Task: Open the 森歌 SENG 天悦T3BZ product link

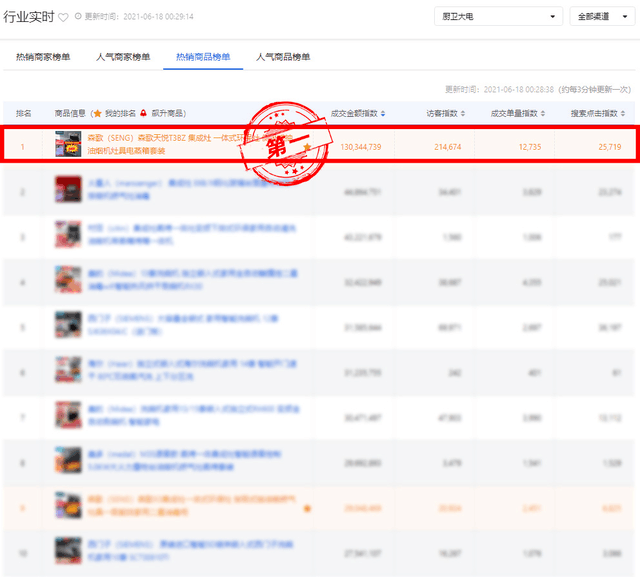Action: pos(190,144)
